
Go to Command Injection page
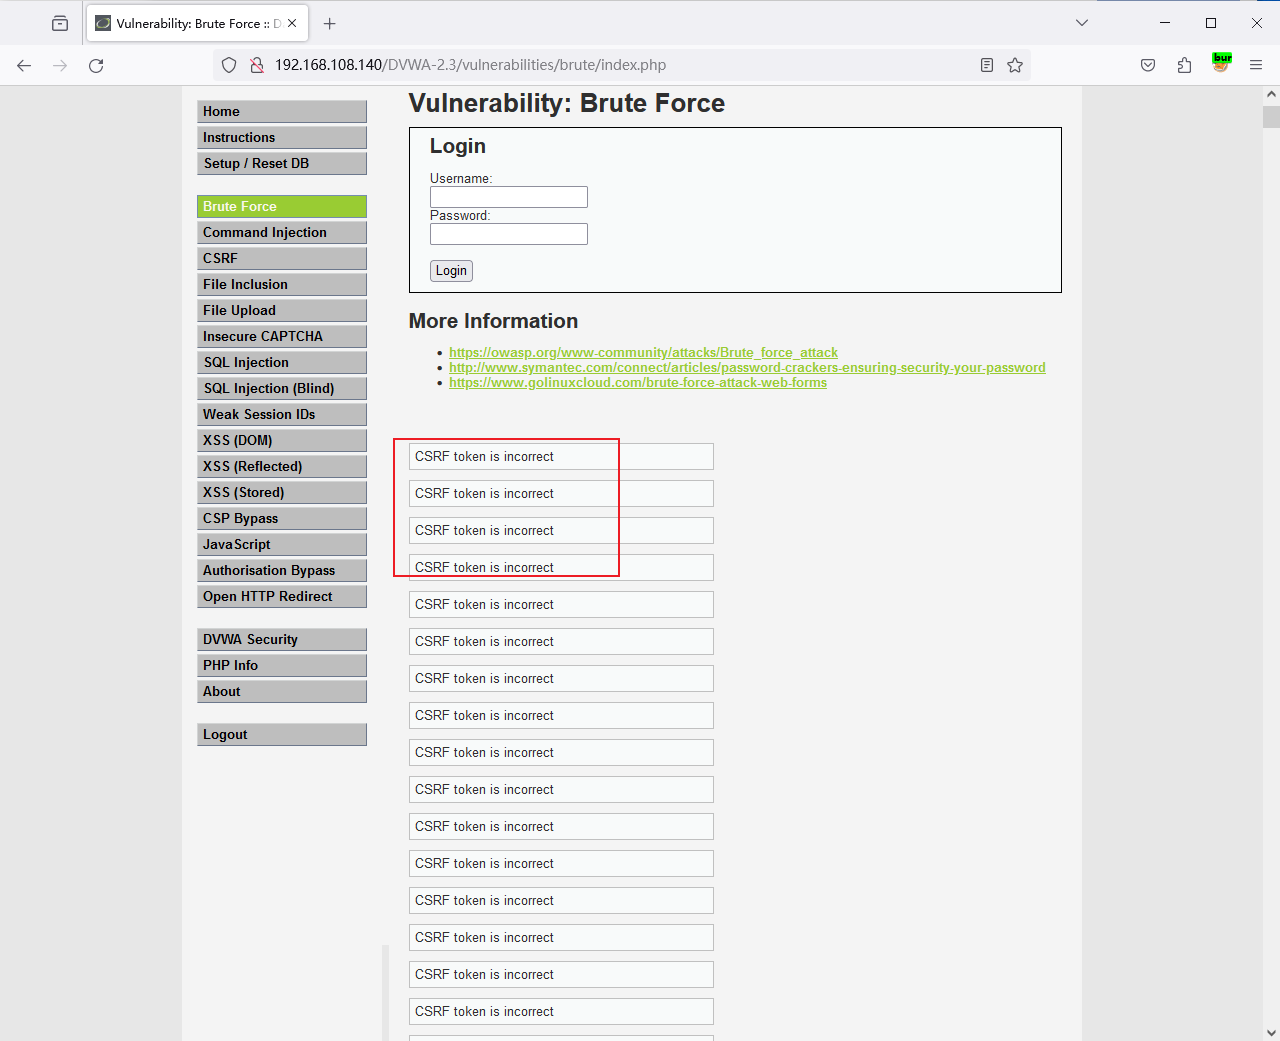click(x=282, y=232)
